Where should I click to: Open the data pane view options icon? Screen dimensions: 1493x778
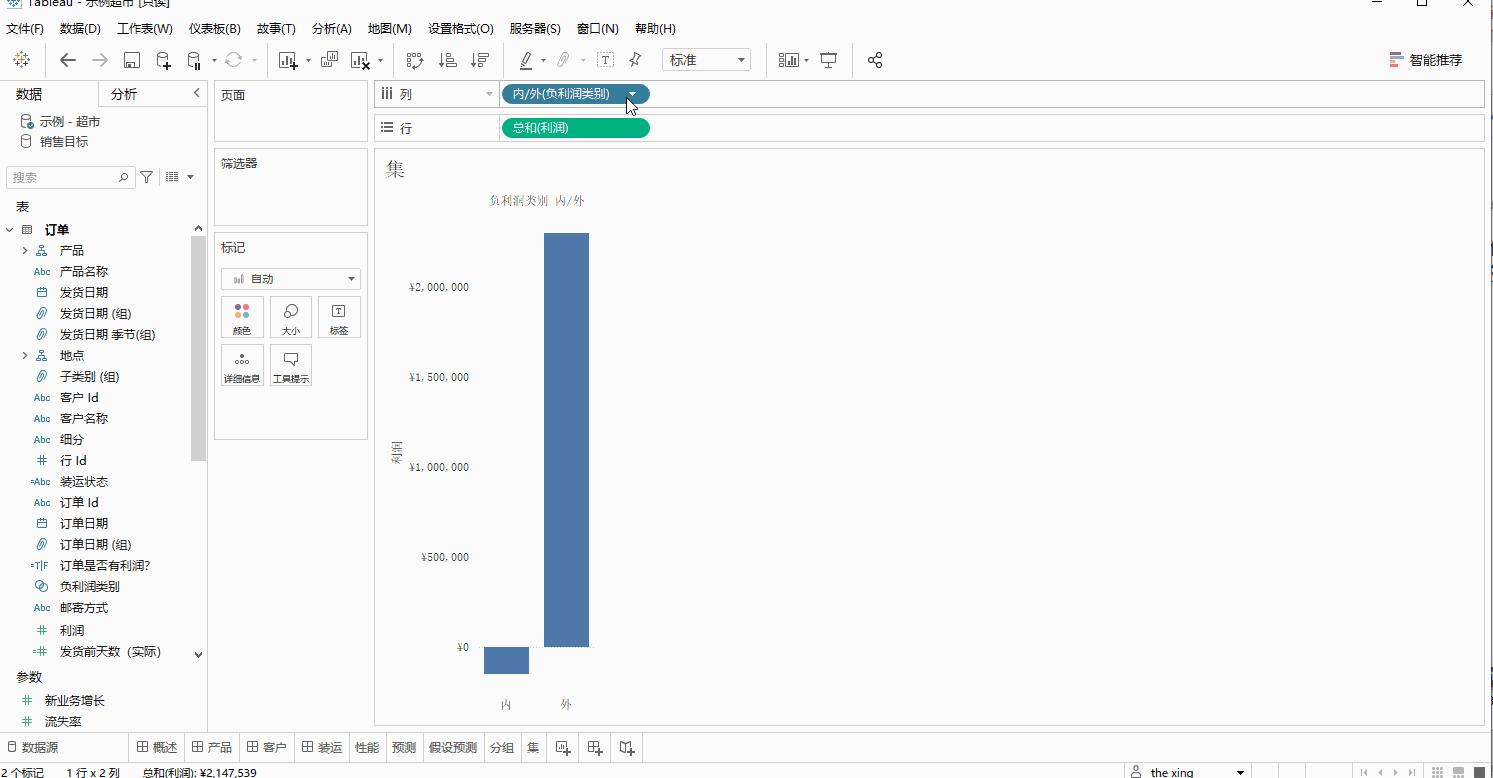(179, 177)
